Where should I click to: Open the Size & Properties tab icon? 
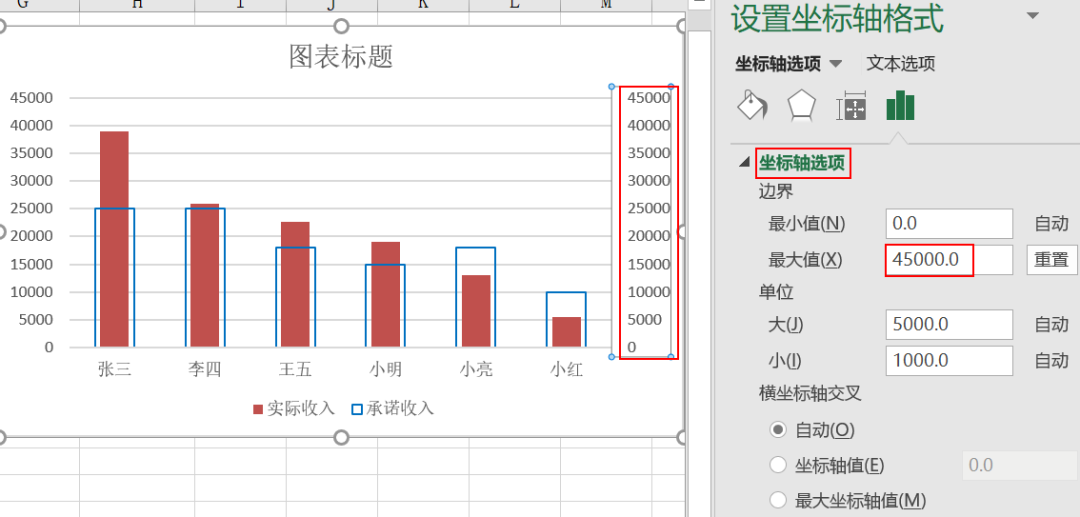[851, 105]
